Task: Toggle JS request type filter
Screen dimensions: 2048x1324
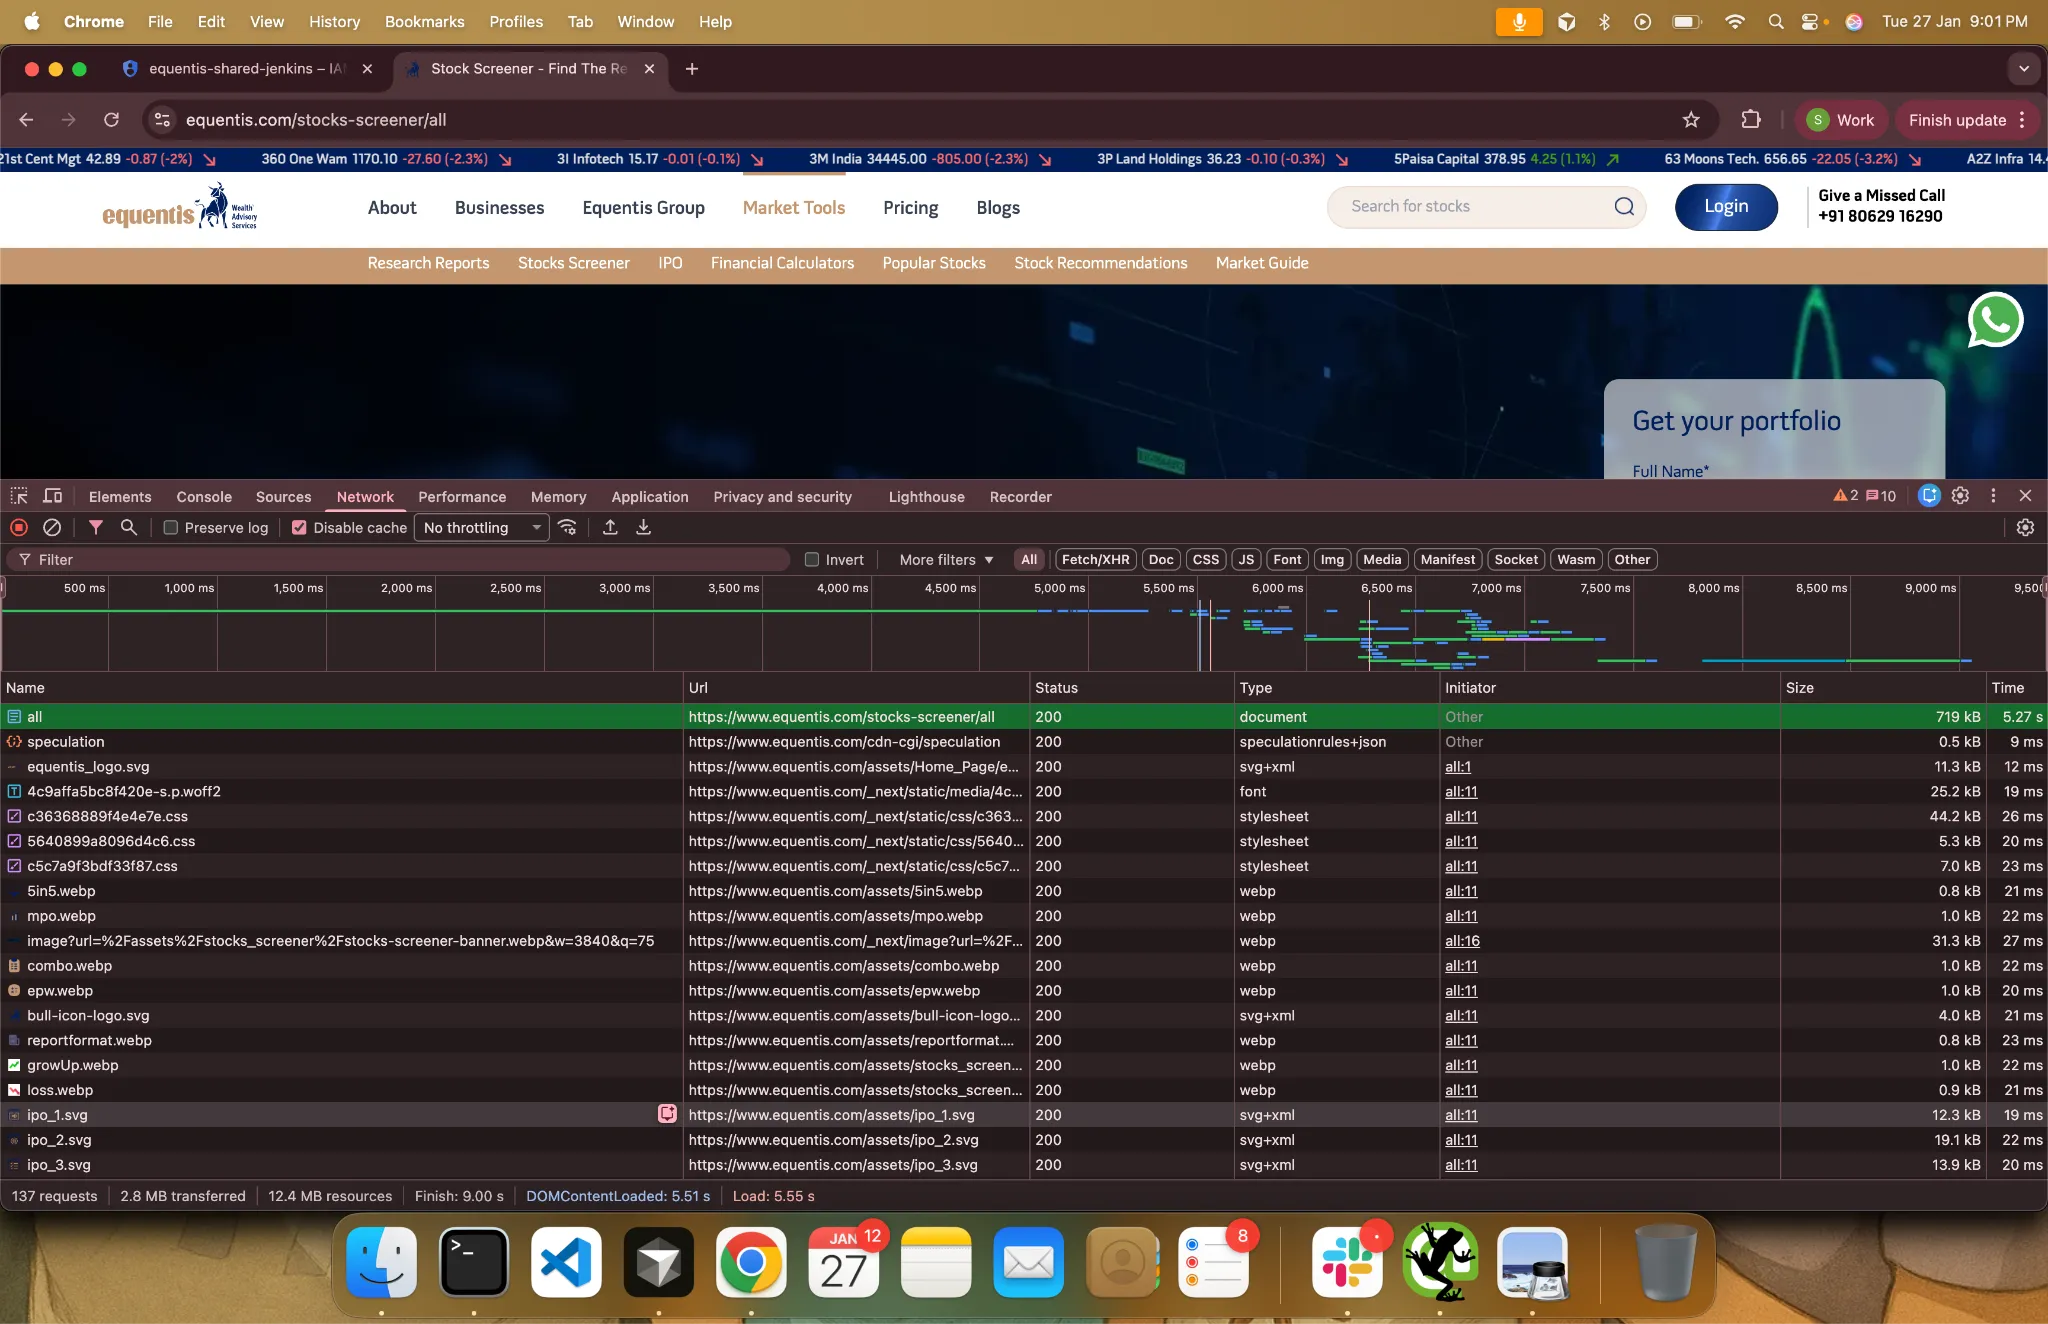Action: (1246, 560)
